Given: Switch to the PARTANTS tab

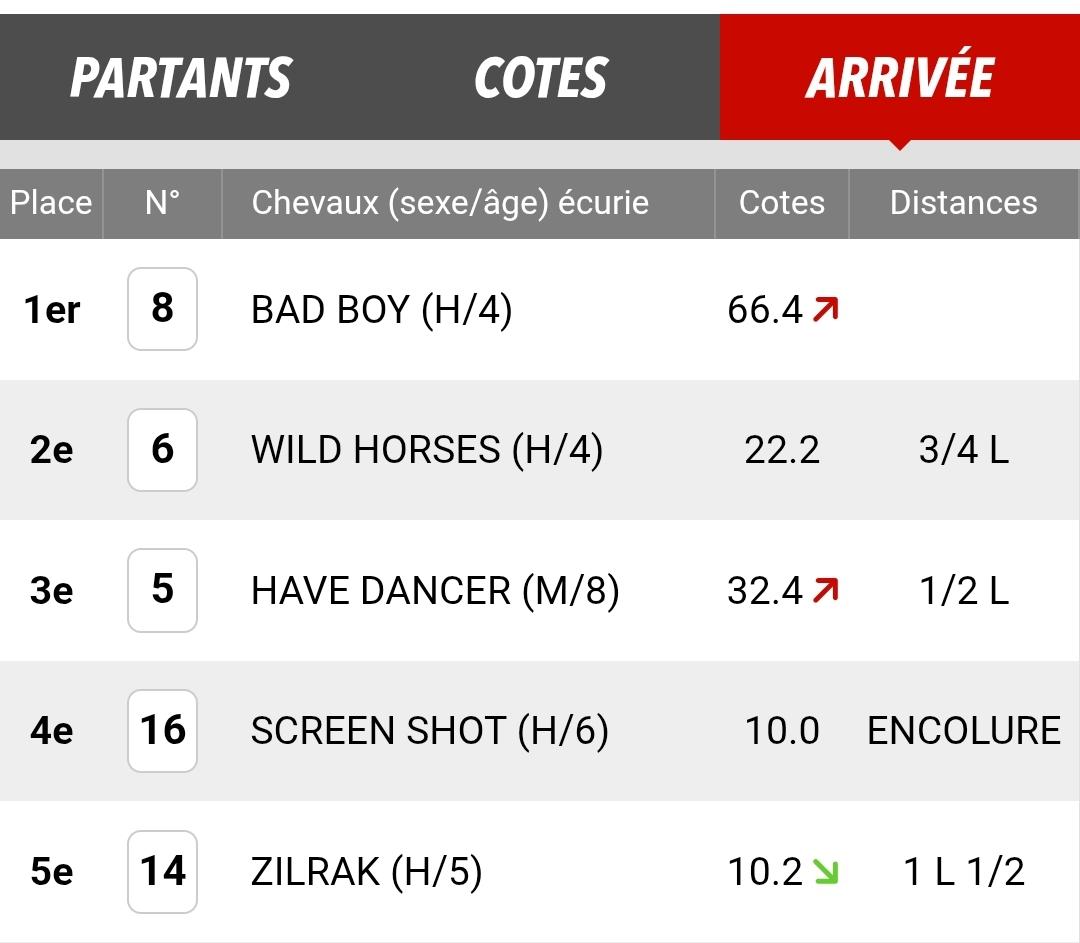Looking at the screenshot, I should coord(180,77).
